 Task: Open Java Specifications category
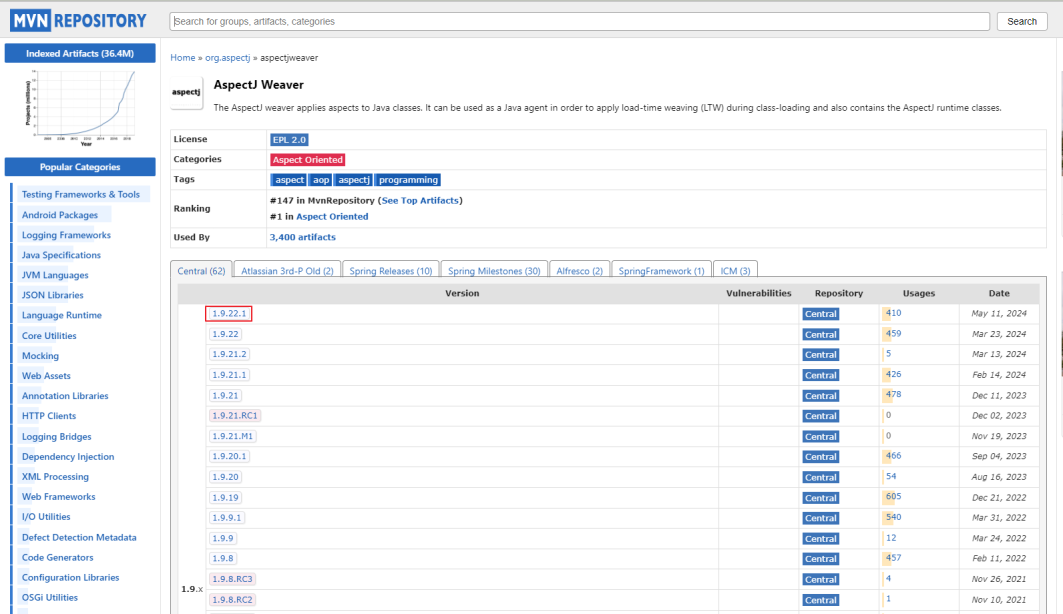[61, 255]
